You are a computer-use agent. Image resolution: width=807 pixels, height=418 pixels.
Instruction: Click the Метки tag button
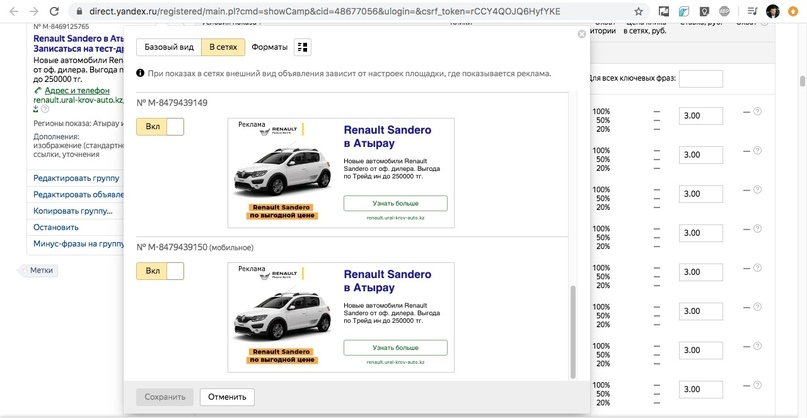[39, 270]
